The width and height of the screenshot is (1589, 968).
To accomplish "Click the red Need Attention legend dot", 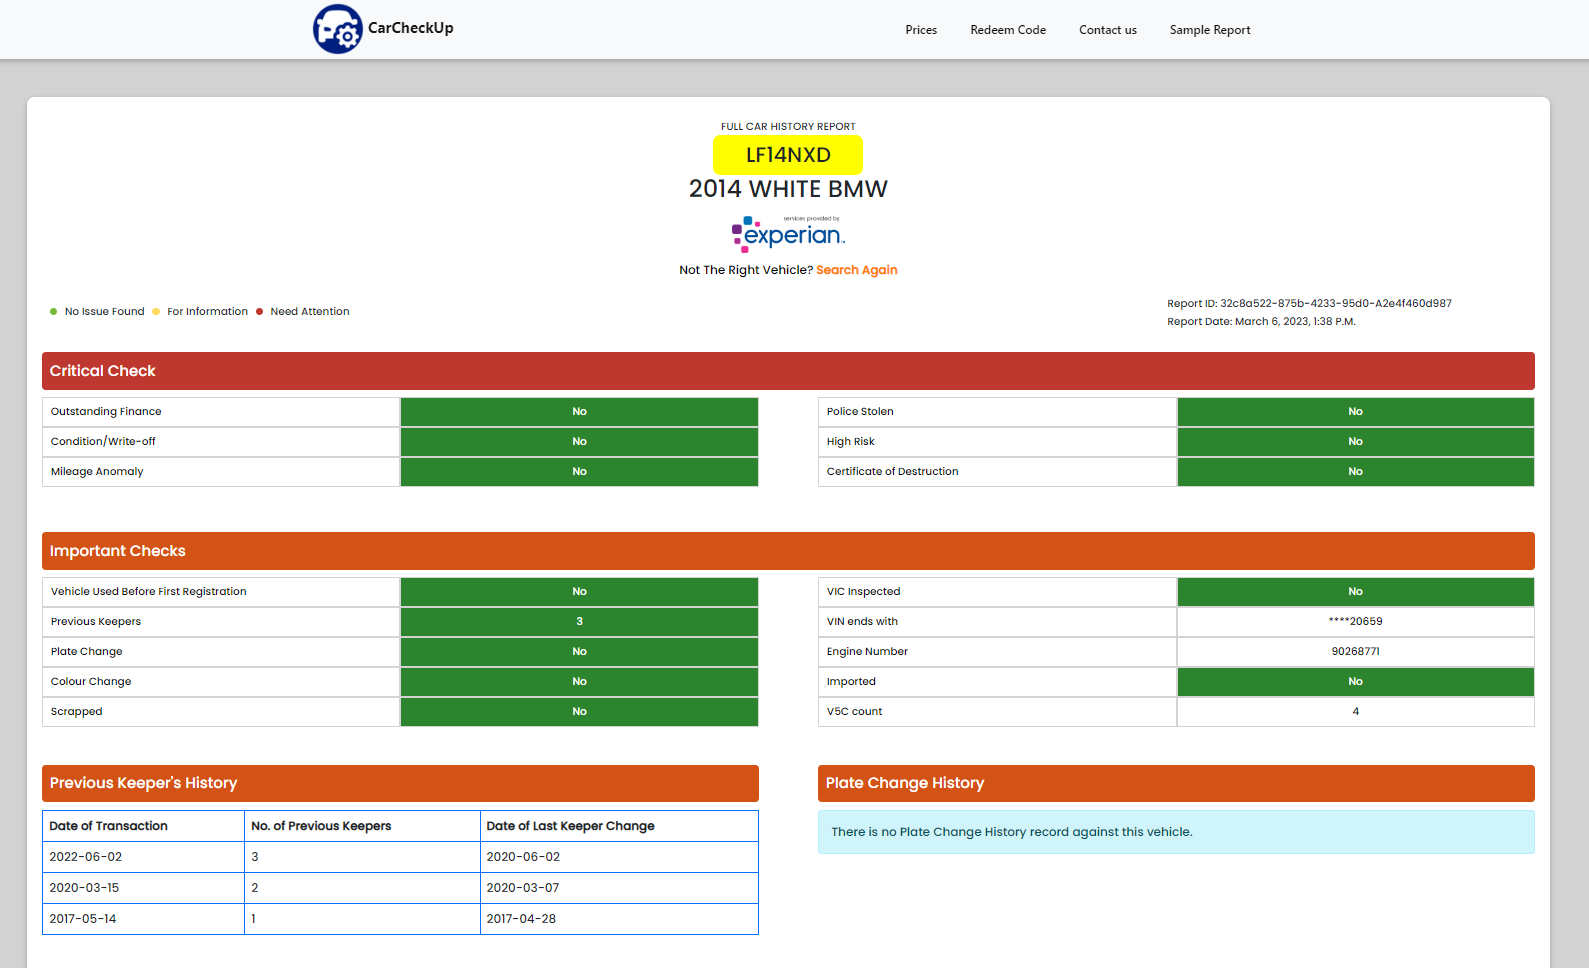I will coord(259,312).
